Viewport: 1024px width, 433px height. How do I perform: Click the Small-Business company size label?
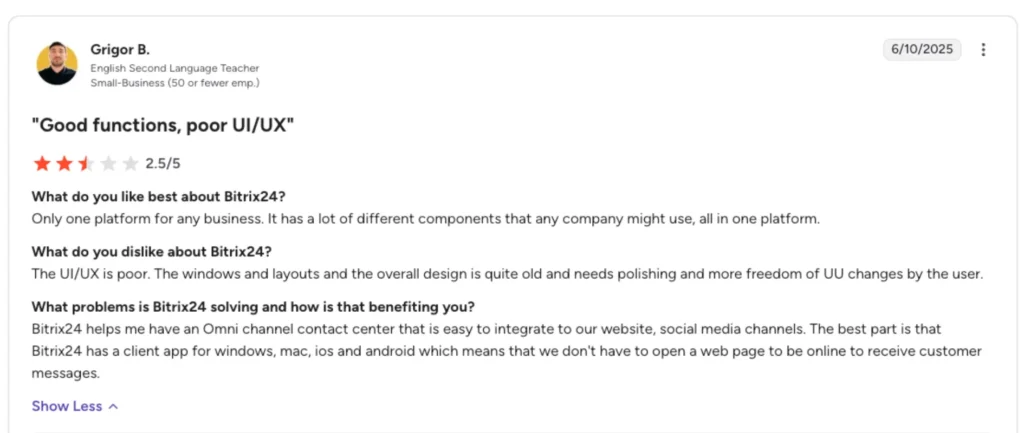(x=175, y=83)
